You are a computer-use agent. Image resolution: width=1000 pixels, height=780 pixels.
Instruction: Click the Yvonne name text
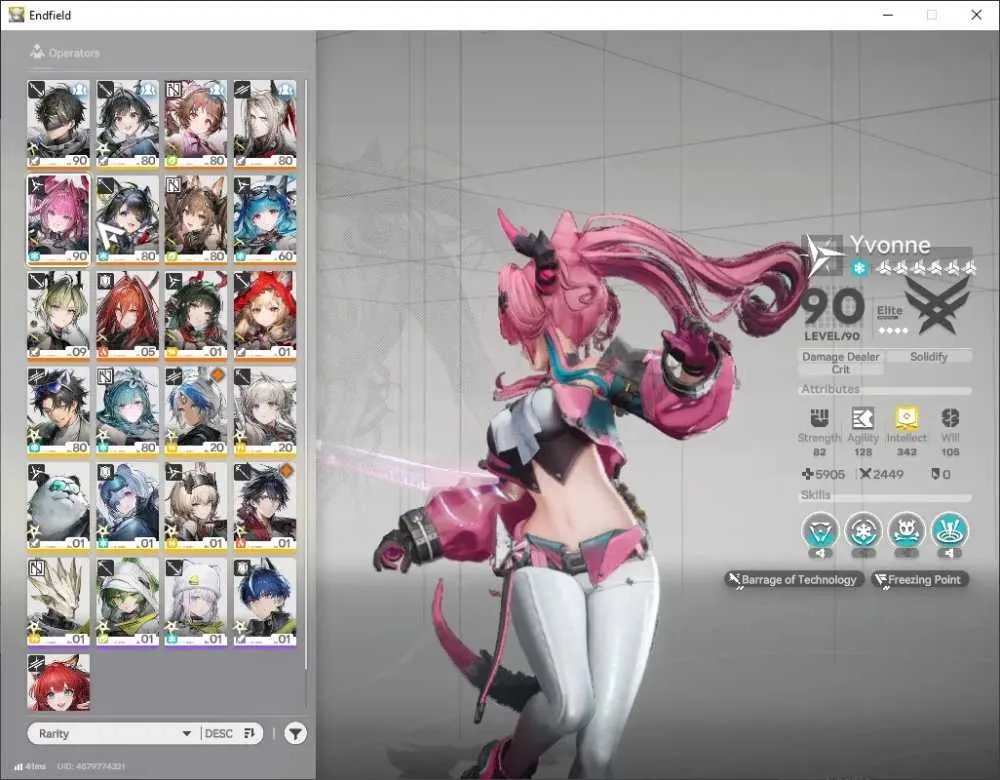pos(890,244)
